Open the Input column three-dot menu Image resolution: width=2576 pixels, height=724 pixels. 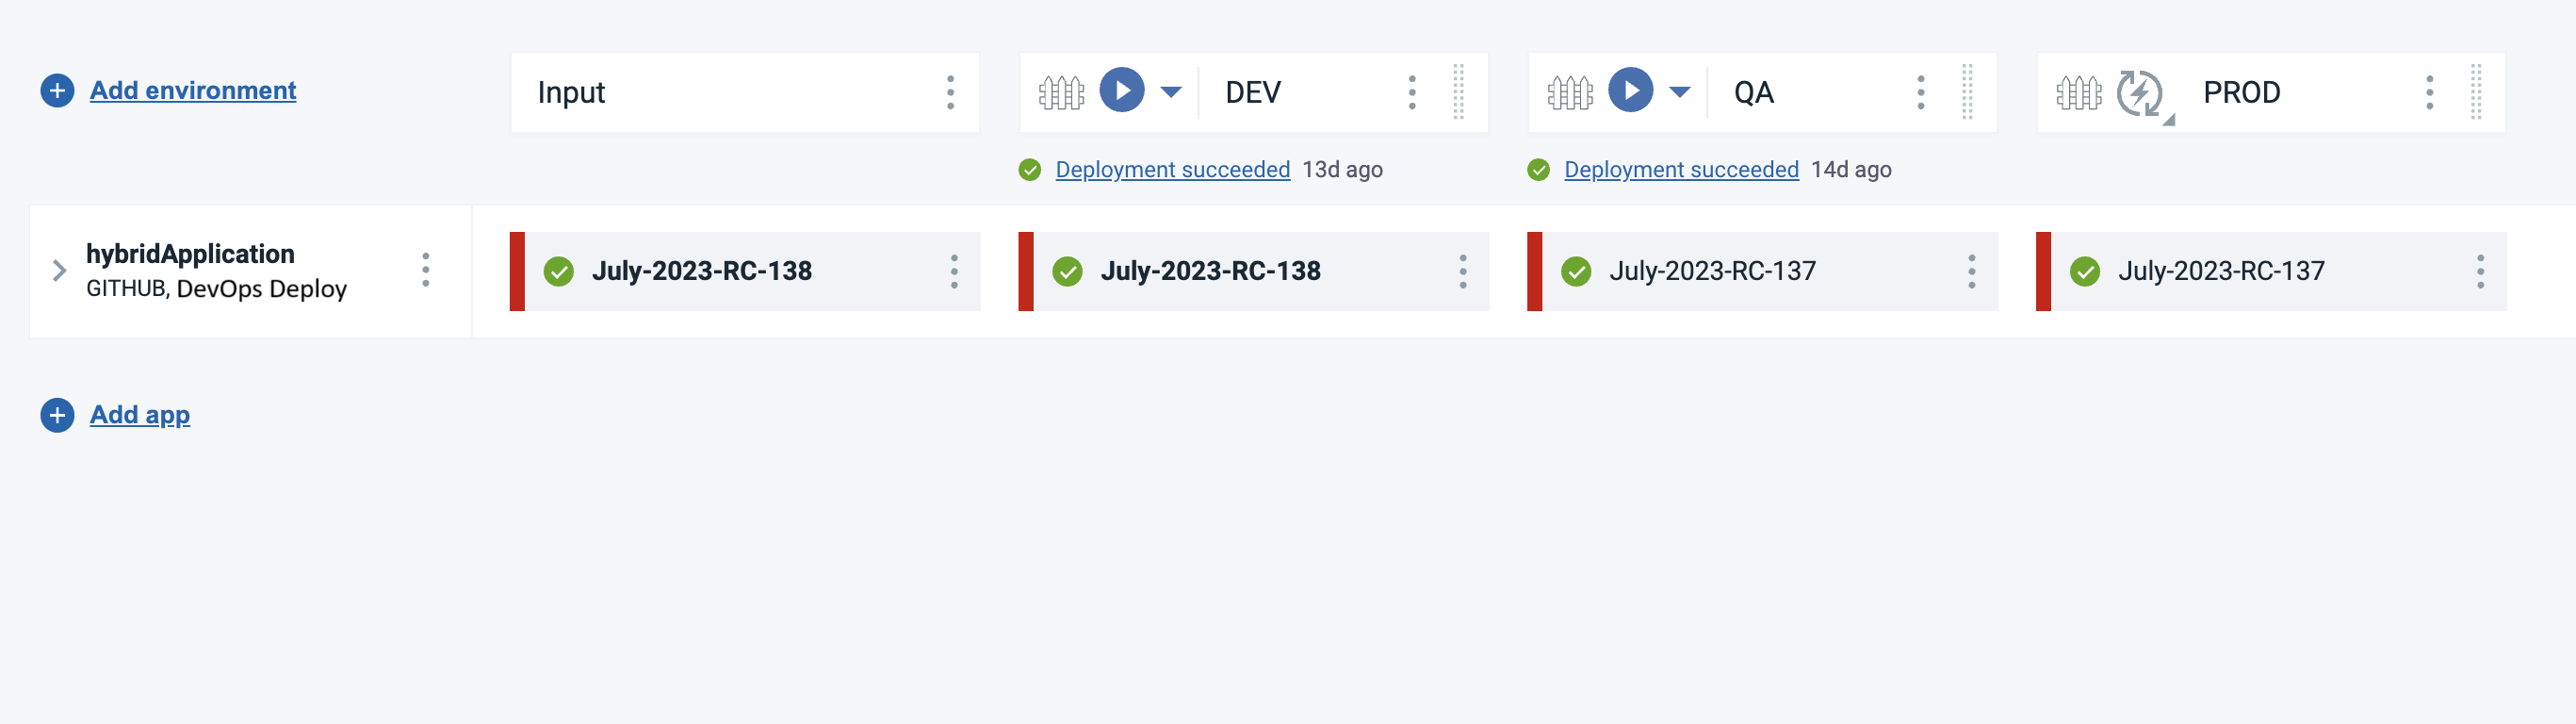tap(950, 93)
